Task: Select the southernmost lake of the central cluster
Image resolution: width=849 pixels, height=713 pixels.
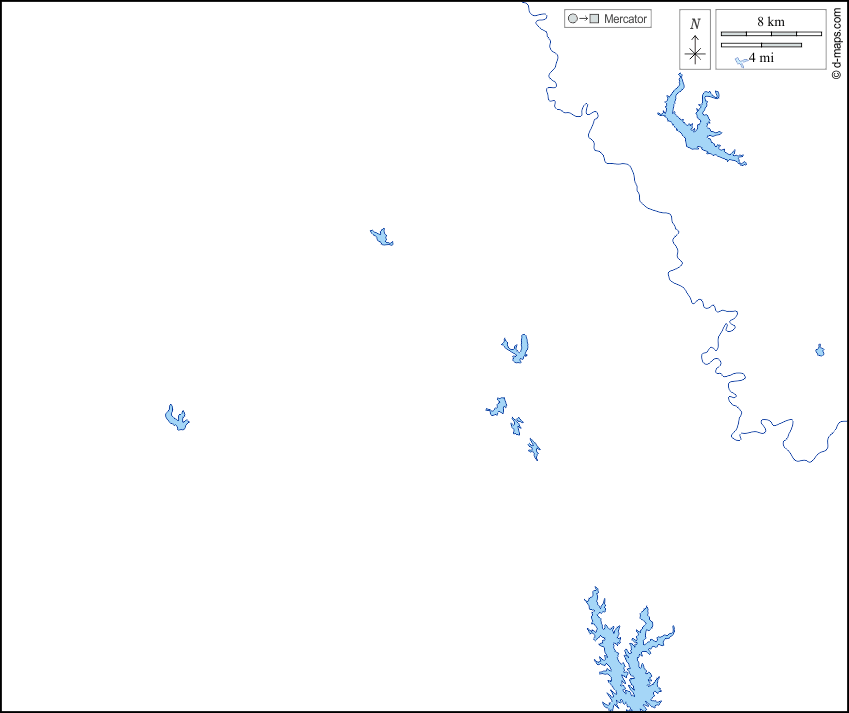Action: coord(534,449)
